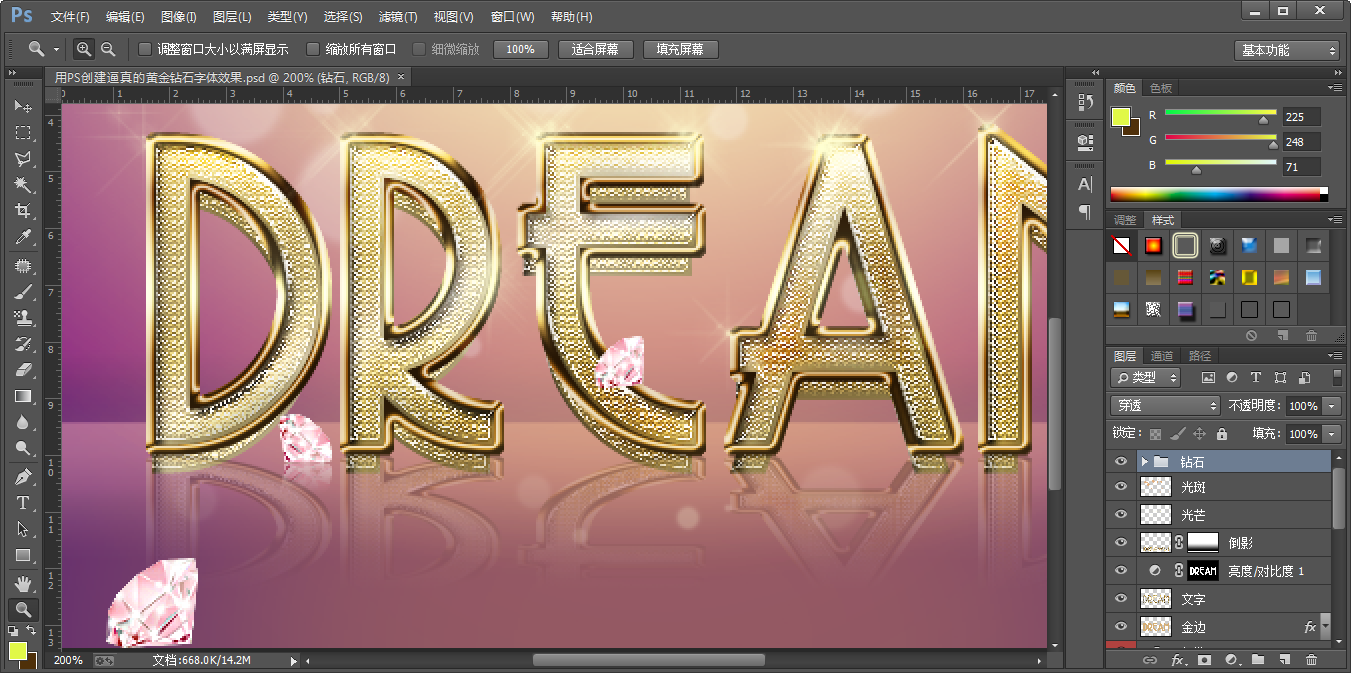Hide the 光斑 layer
Screen dimensions: 1351x673
(1120, 487)
